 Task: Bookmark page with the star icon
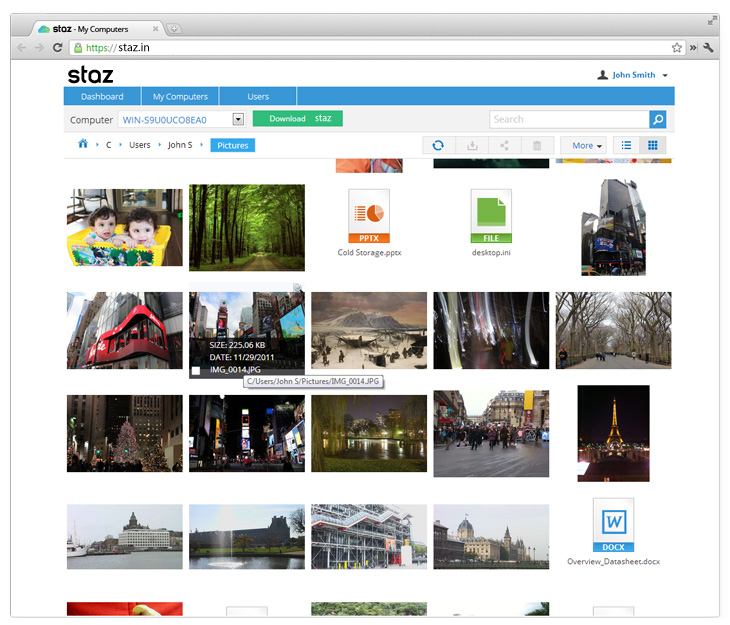[677, 47]
